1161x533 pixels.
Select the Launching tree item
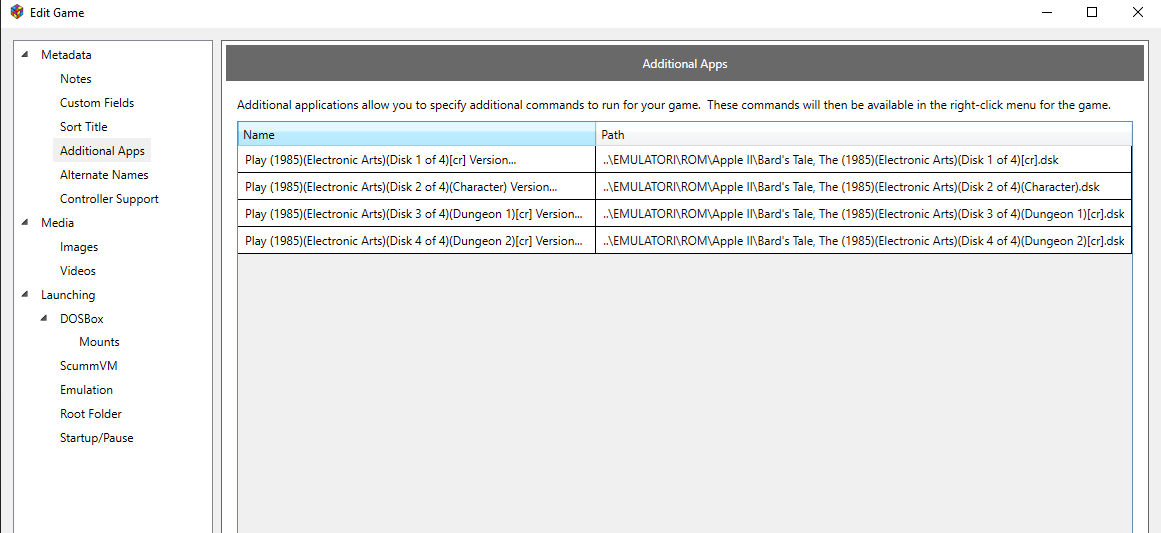point(67,295)
